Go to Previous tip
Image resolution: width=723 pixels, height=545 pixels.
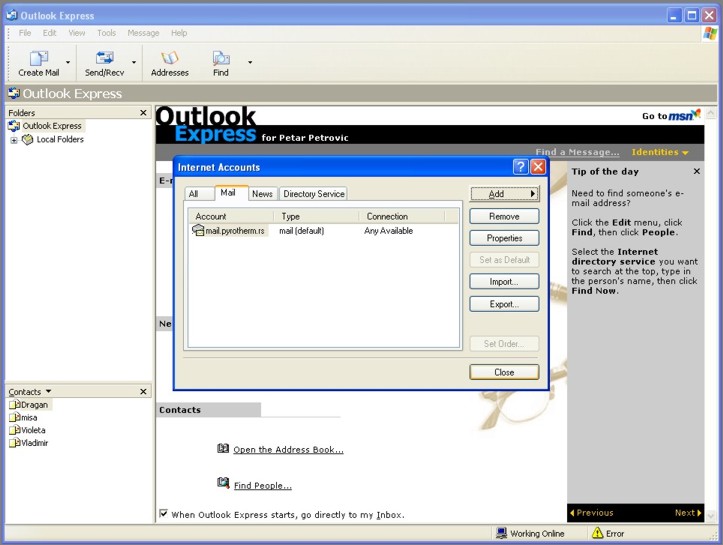592,513
